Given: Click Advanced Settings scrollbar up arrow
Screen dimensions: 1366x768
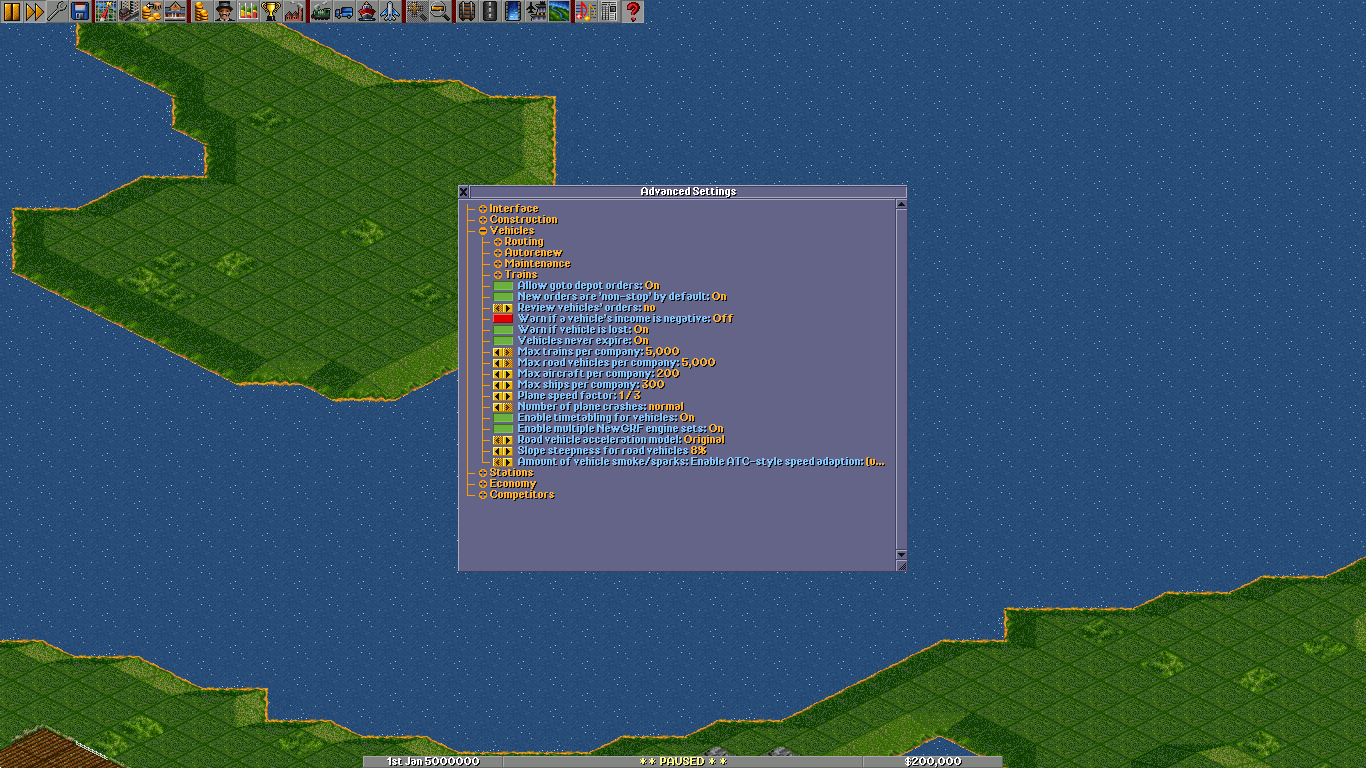Looking at the screenshot, I should tap(901, 204).
